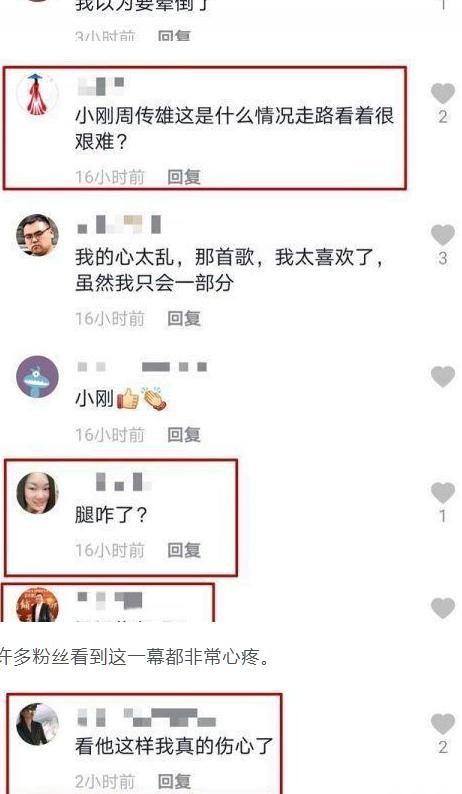462x794 pixels.
Task: Reply to the 看他这样我真的伤心了 comment
Action: tap(174, 781)
